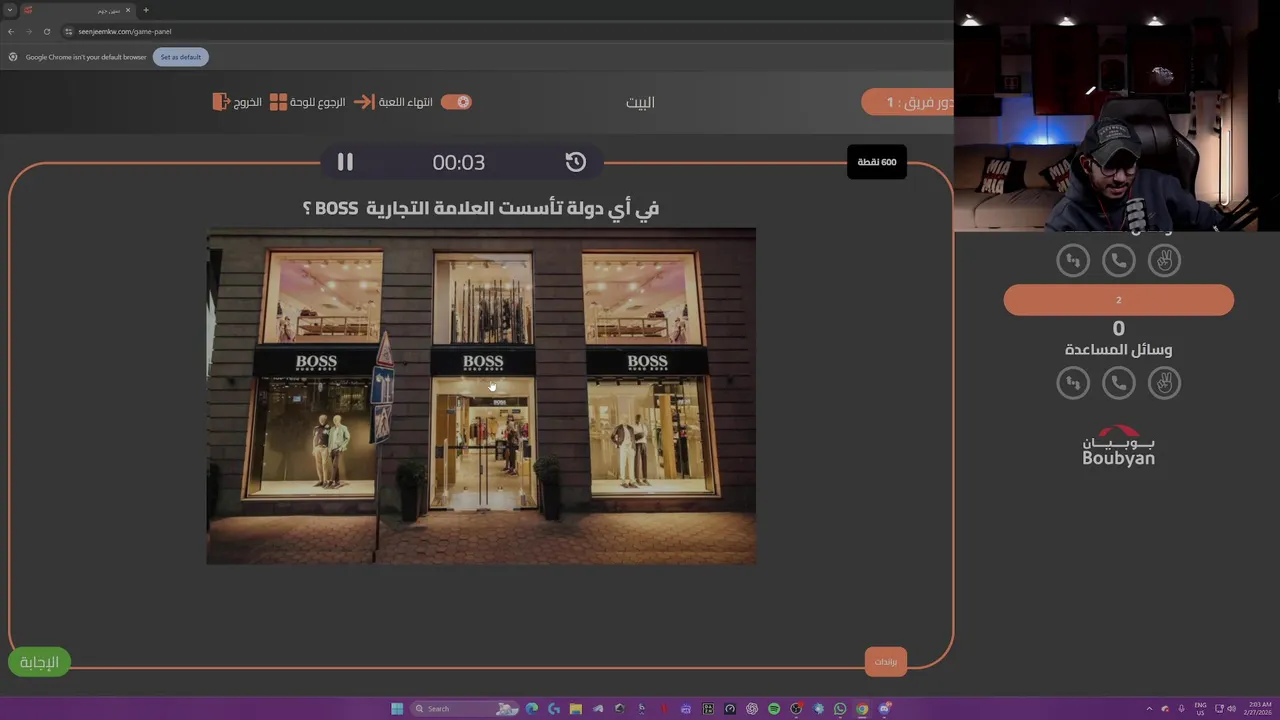
Task: Reset the timer with the rewind clock icon
Action: pyautogui.click(x=575, y=162)
